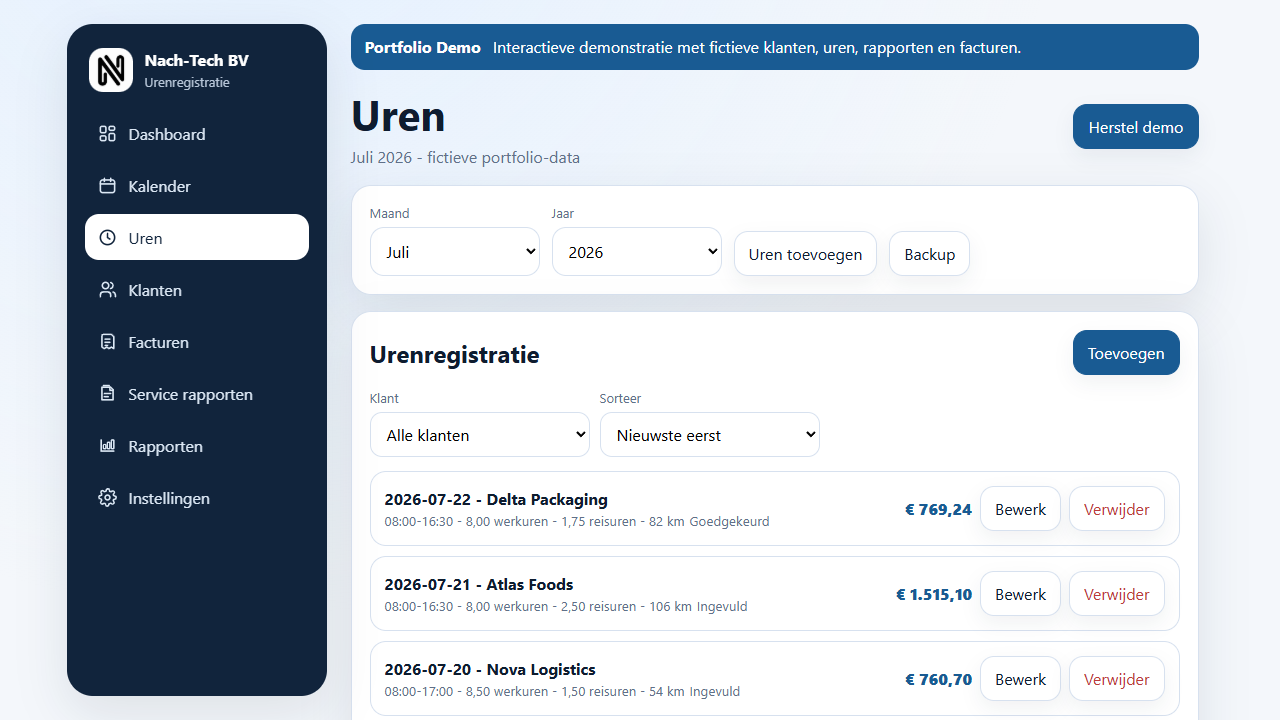Image resolution: width=1280 pixels, height=720 pixels.
Task: Click the amount € 769,24
Action: [938, 509]
